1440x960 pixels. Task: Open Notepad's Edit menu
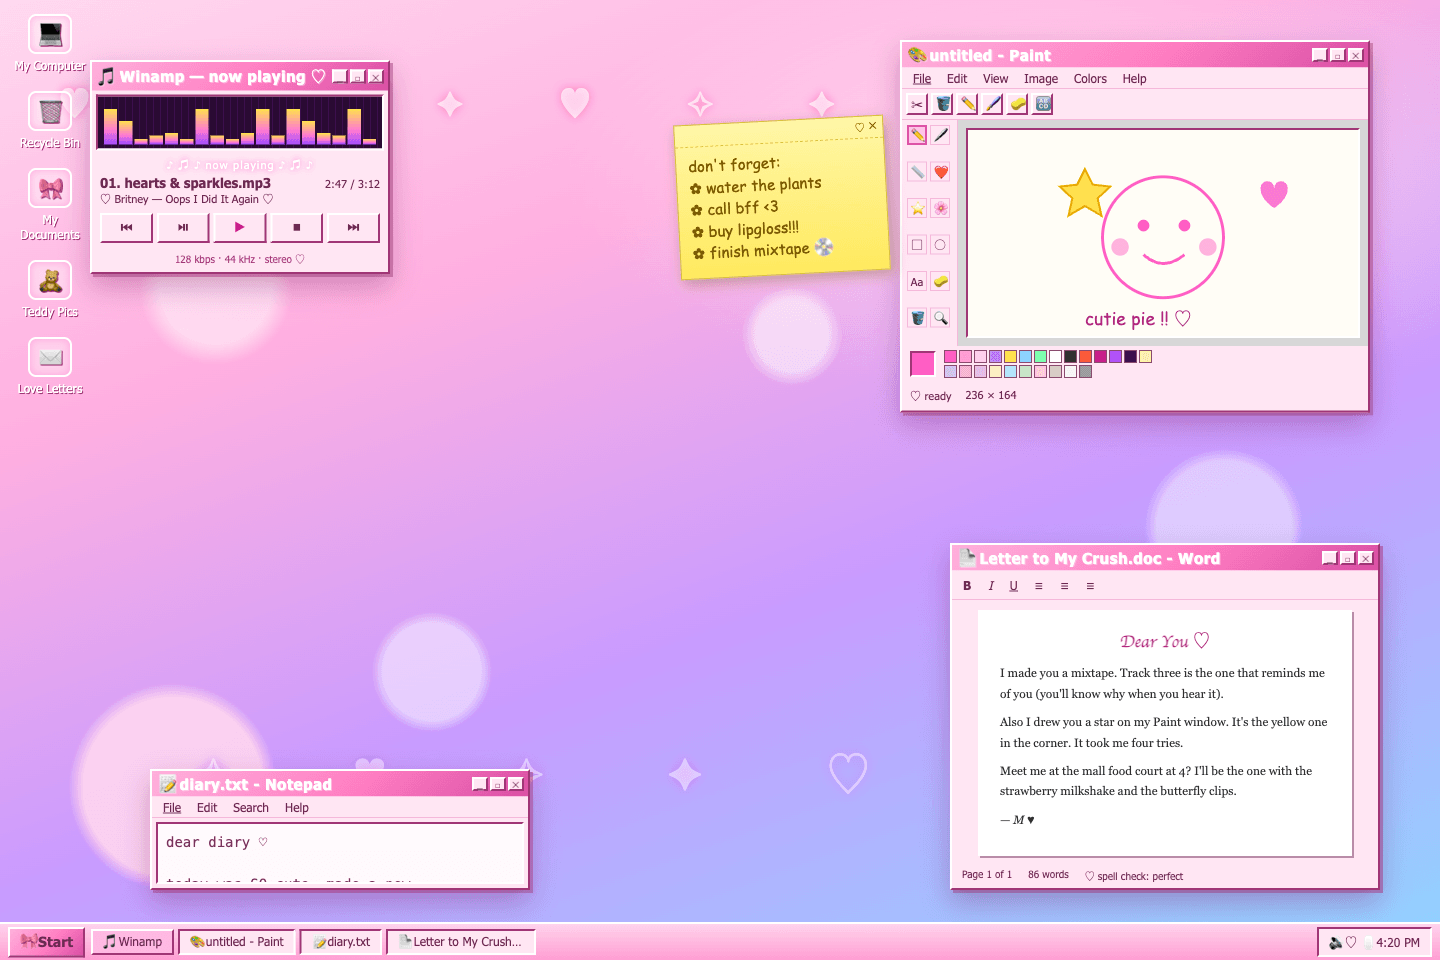coord(207,808)
